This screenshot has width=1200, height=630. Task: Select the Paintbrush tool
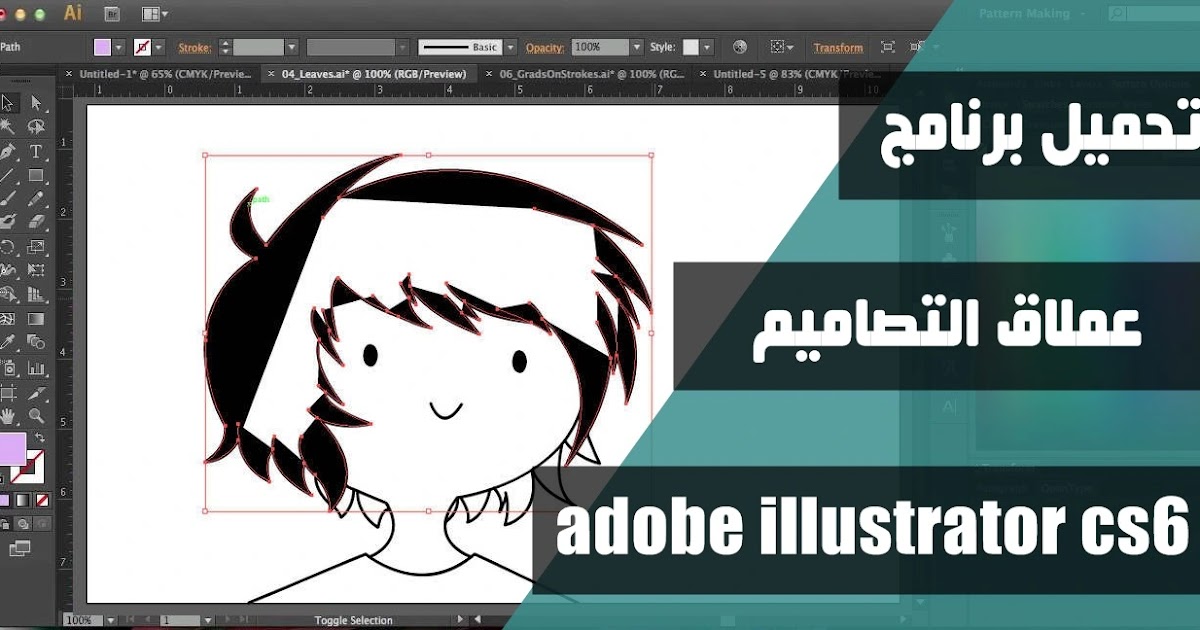(x=8, y=199)
